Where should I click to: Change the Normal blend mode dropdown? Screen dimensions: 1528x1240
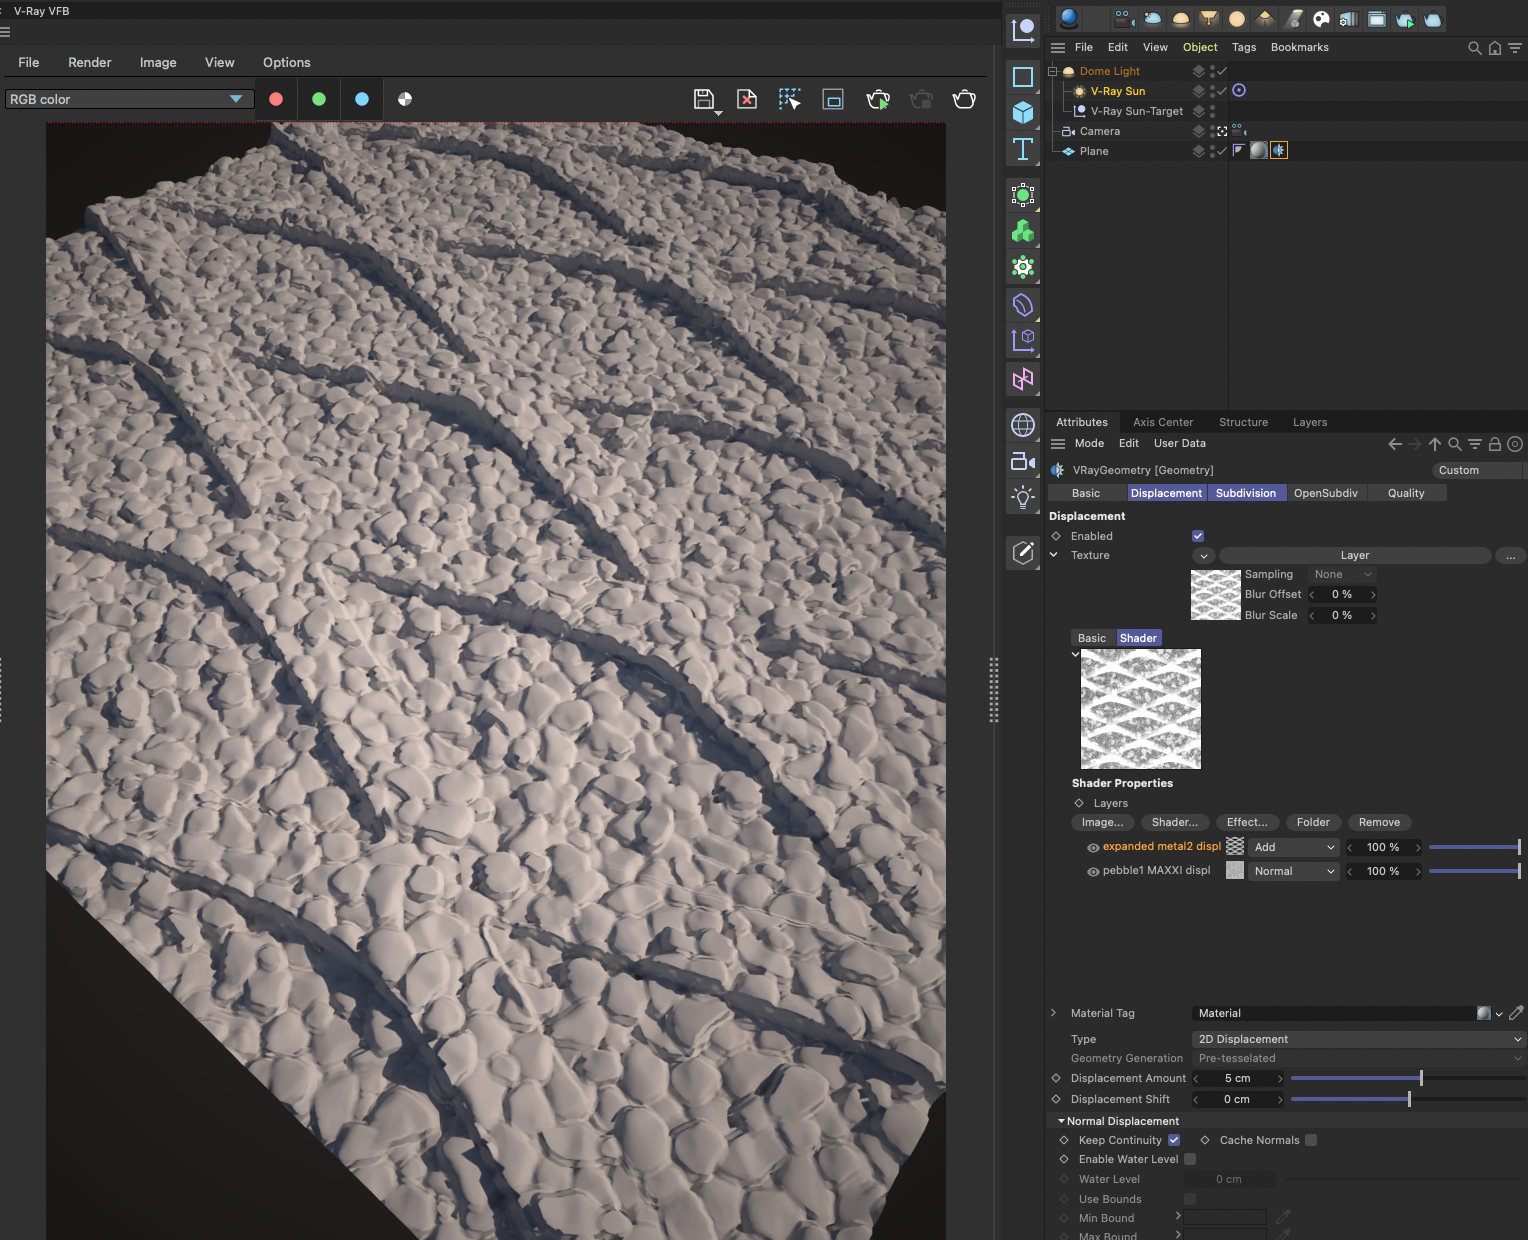pyautogui.click(x=1294, y=871)
